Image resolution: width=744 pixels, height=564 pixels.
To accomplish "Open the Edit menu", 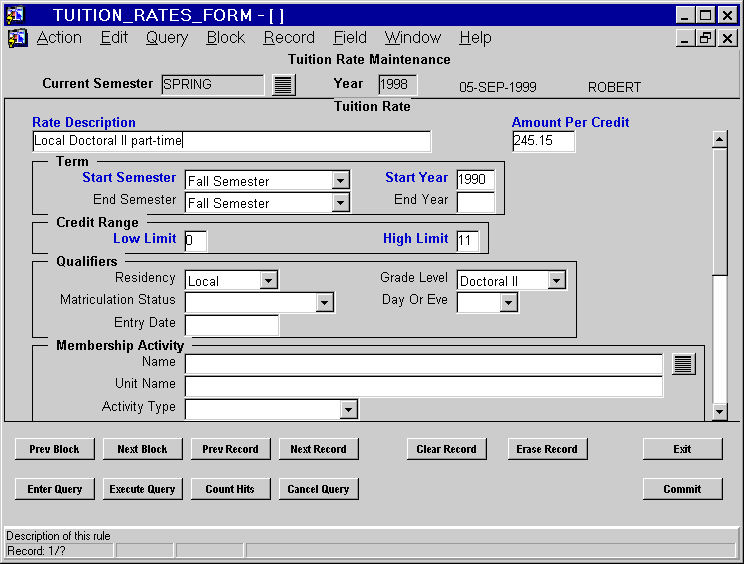I will coord(114,37).
